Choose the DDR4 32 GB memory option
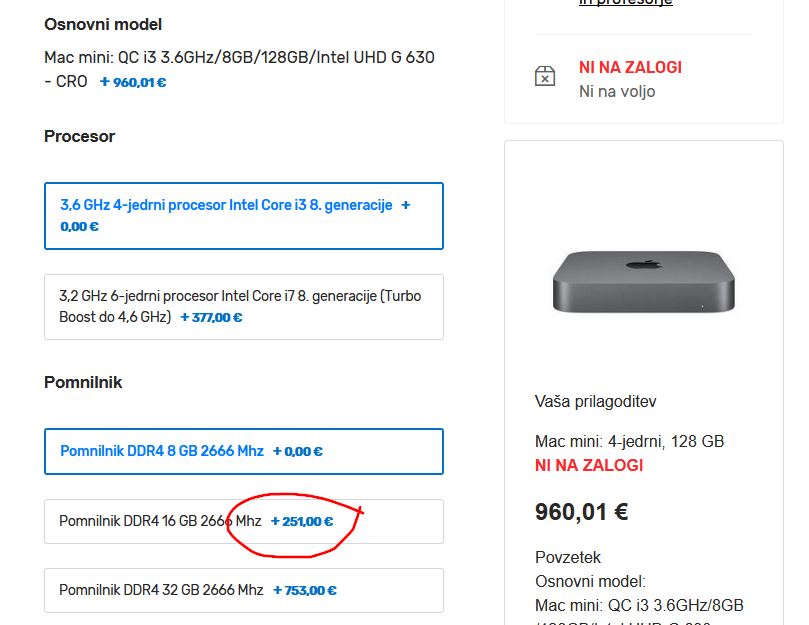The height and width of the screenshot is (625, 809). [243, 590]
